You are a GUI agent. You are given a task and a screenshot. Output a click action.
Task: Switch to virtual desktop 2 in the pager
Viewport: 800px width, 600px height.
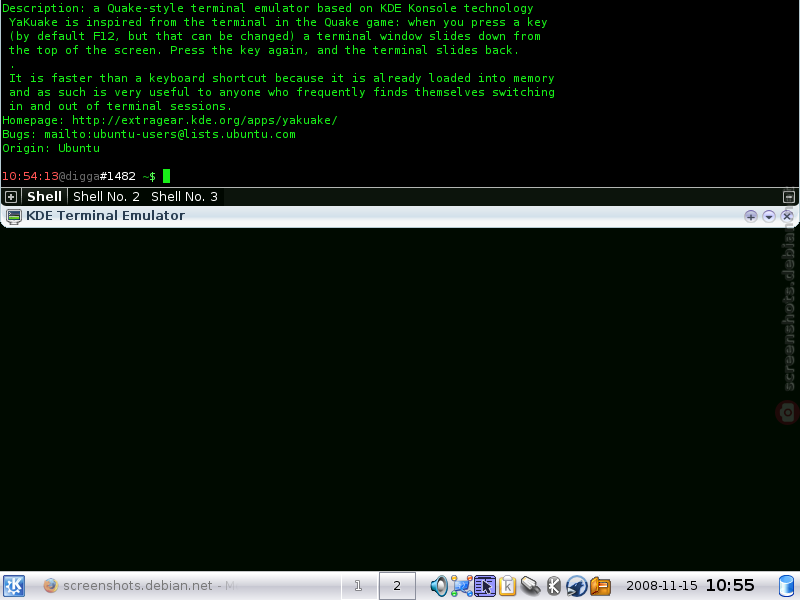coord(397,586)
